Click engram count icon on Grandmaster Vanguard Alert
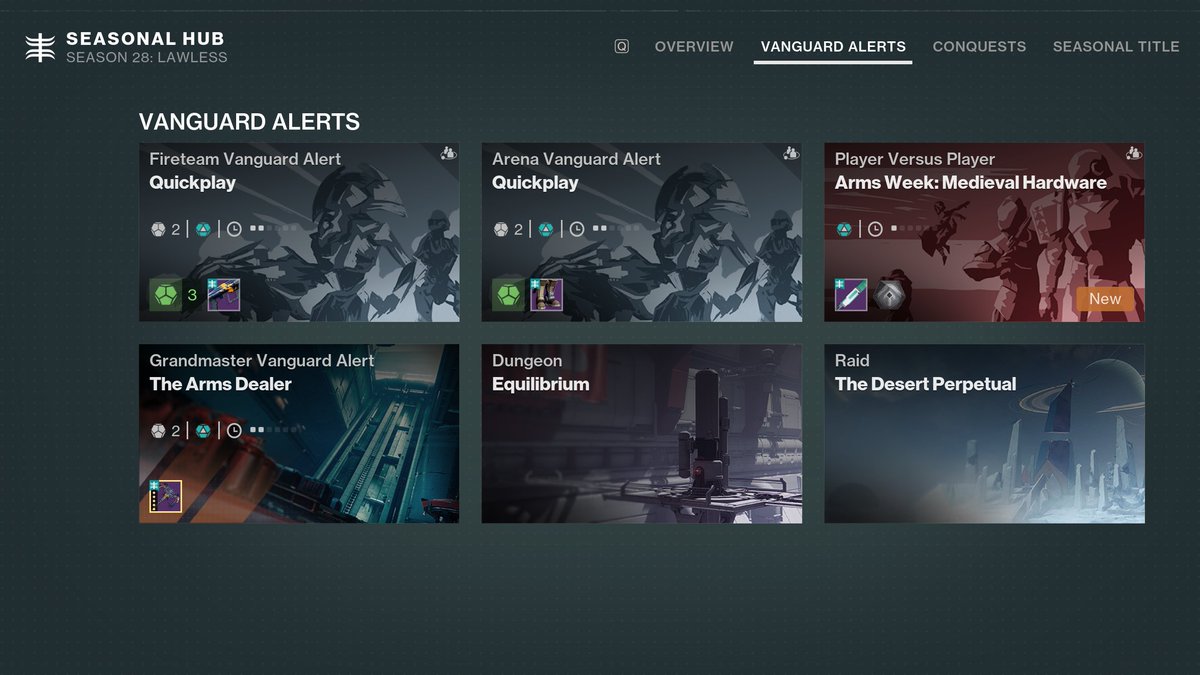 tap(158, 430)
